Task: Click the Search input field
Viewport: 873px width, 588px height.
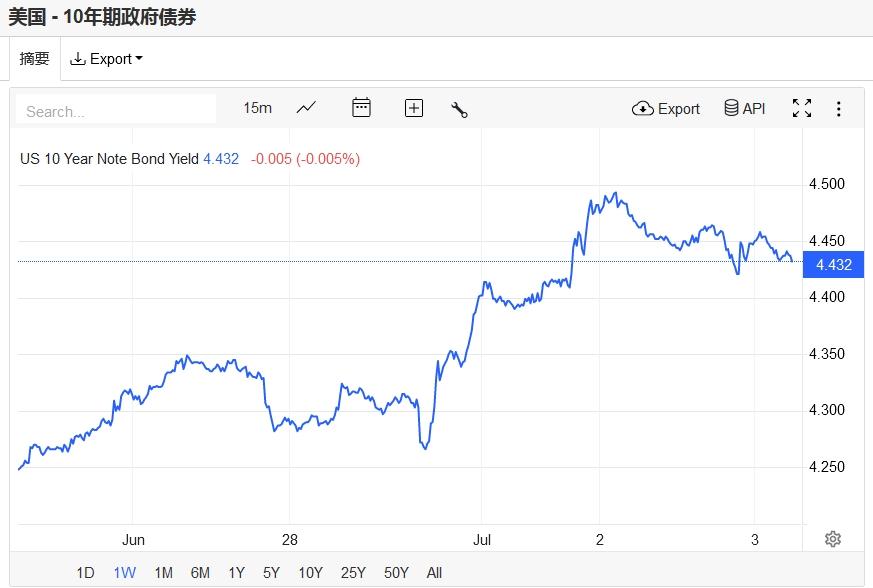Action: [x=116, y=110]
